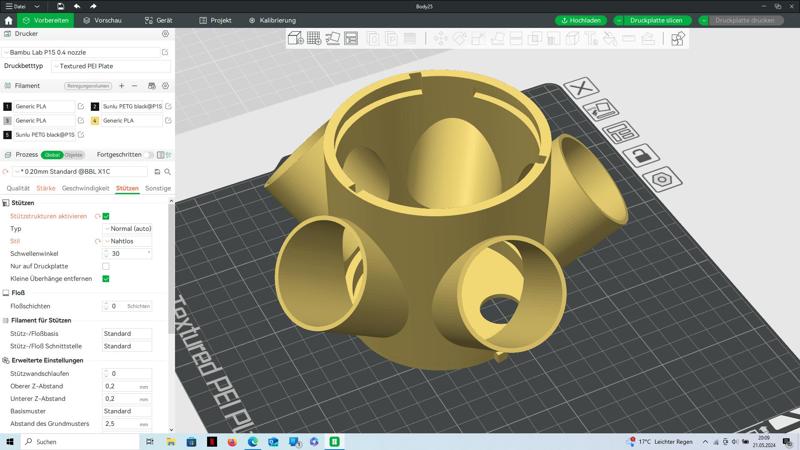The image size is (800, 450).
Task: Click the Oberer Z-Abstand field
Action: tap(127, 386)
